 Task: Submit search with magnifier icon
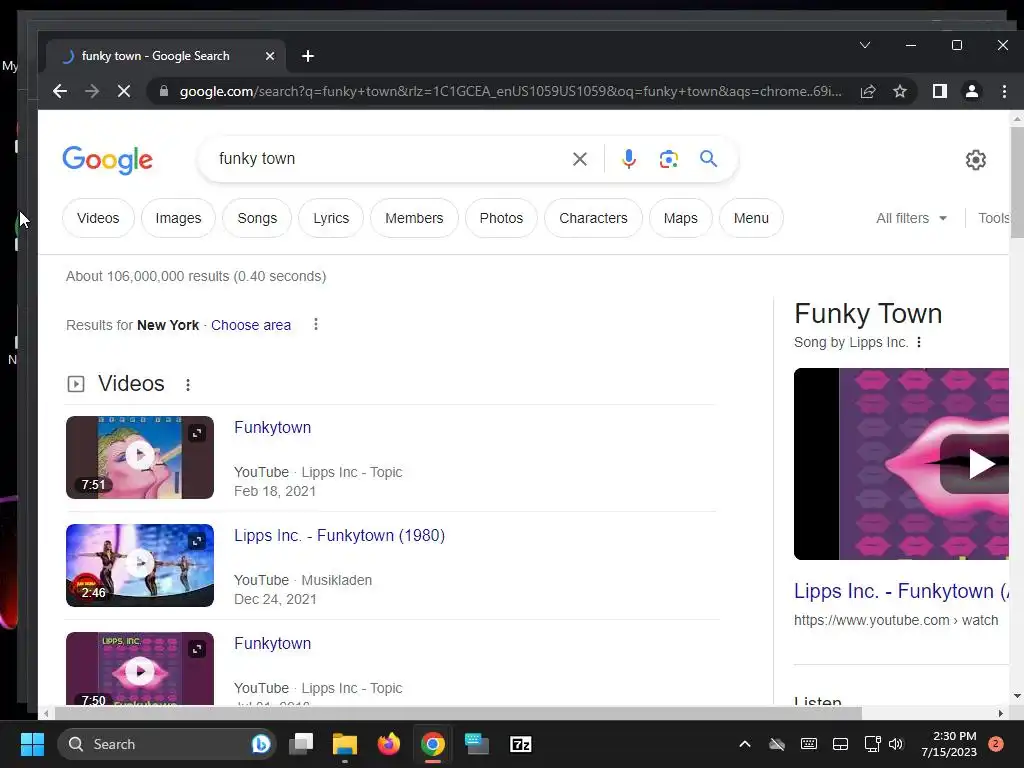coord(709,159)
